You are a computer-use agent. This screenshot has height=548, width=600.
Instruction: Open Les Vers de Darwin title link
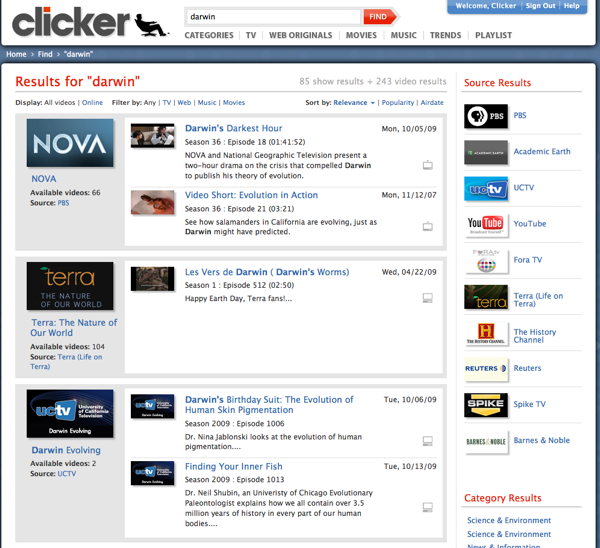[x=267, y=272]
